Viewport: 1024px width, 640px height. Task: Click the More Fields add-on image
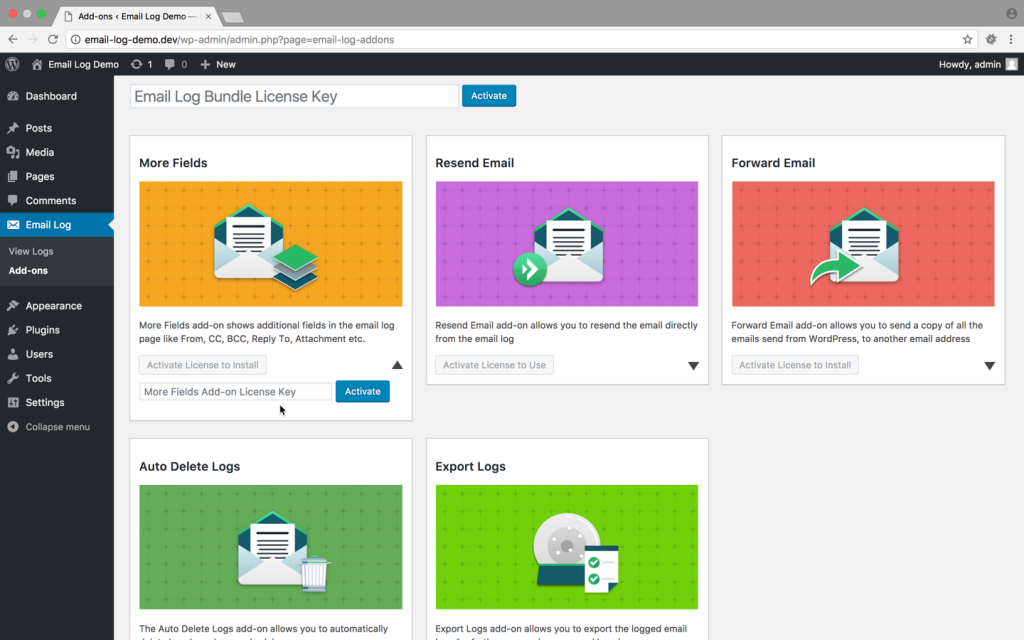[x=270, y=244]
